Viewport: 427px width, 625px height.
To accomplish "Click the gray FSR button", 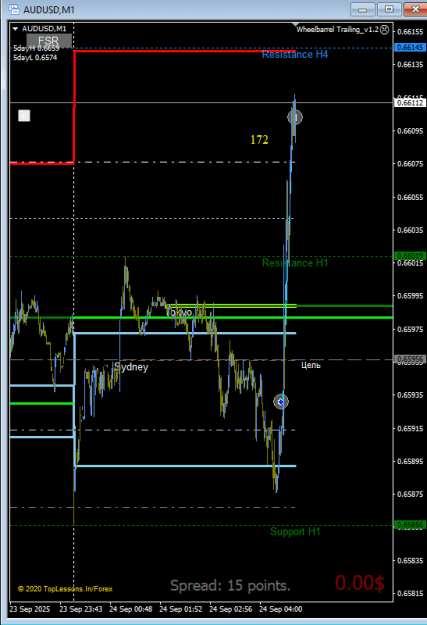I will (x=49, y=40).
